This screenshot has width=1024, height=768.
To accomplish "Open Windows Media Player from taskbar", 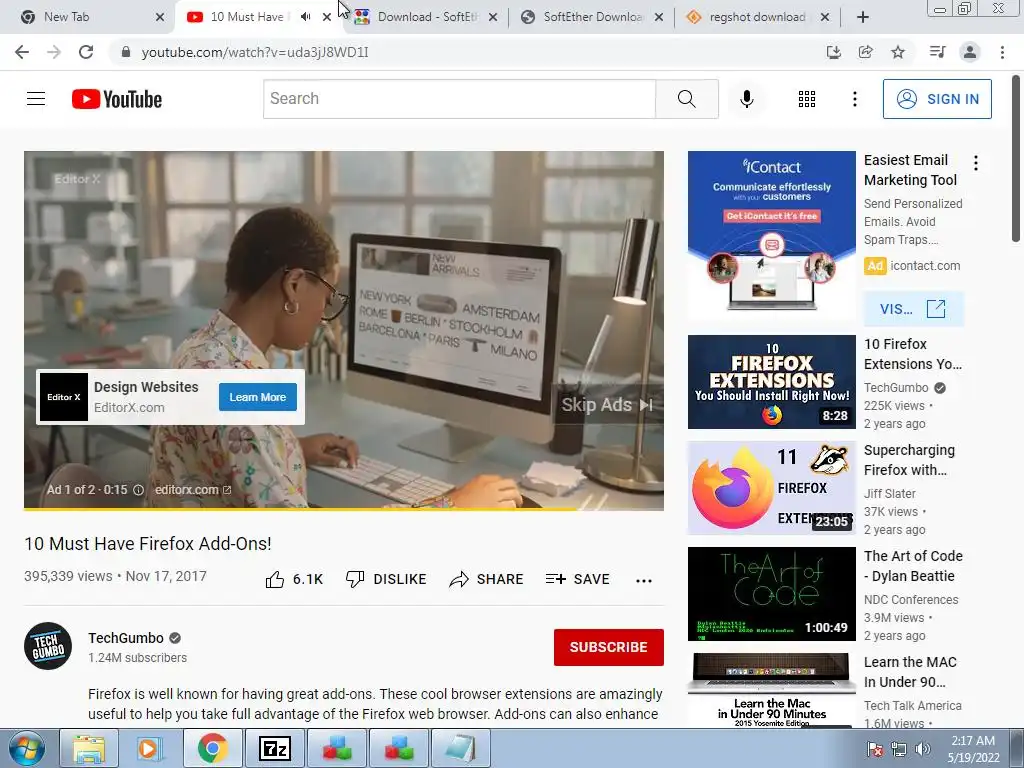I will pos(150,748).
